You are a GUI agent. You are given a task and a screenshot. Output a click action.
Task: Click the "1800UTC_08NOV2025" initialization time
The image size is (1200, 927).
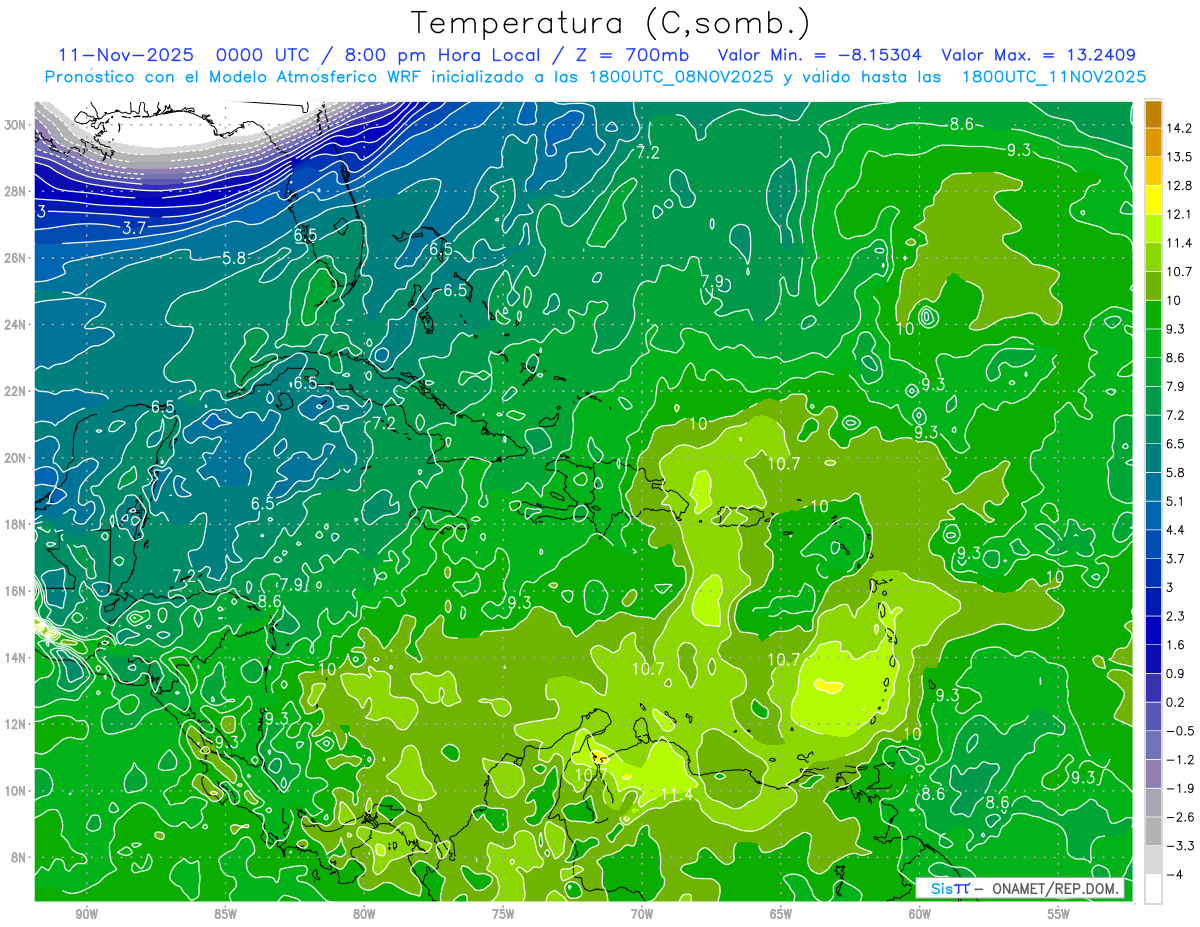(x=677, y=77)
